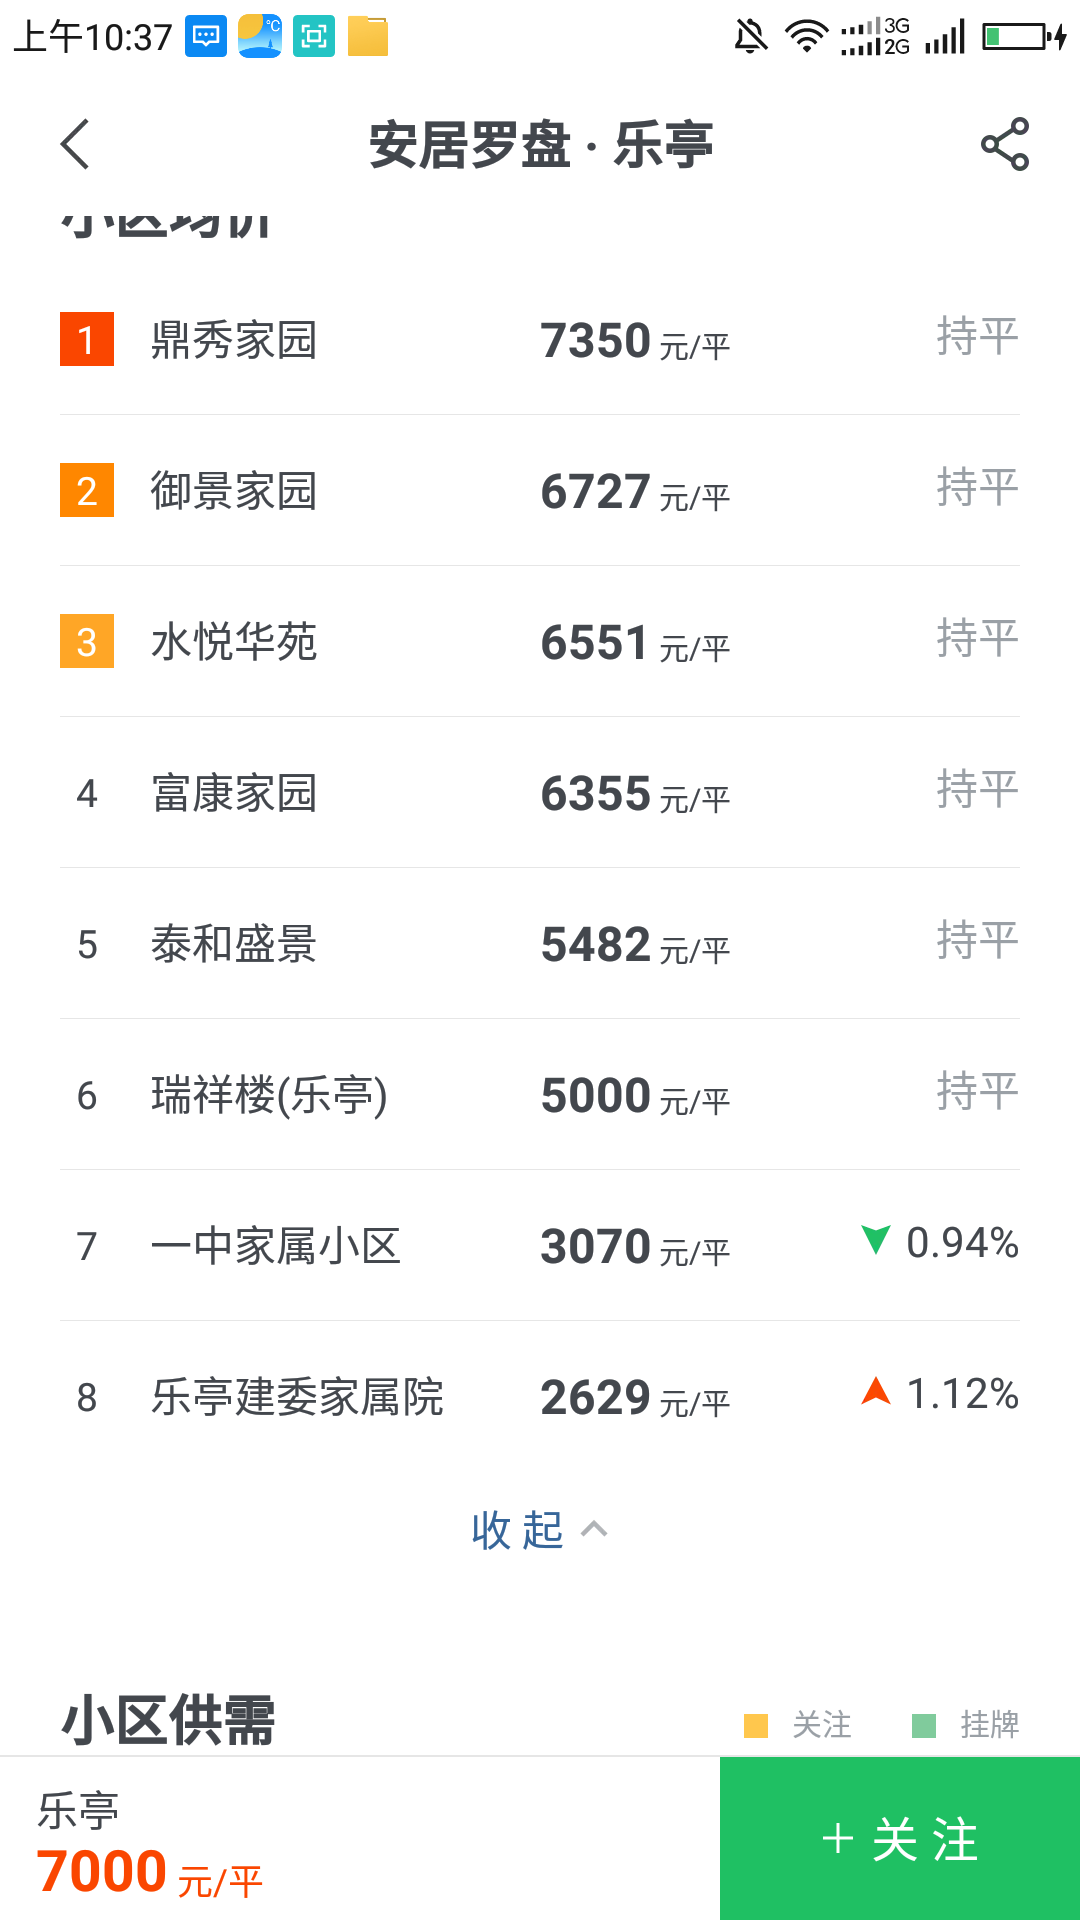Tap the back arrow icon
The height and width of the screenshot is (1920, 1080).
[76, 144]
